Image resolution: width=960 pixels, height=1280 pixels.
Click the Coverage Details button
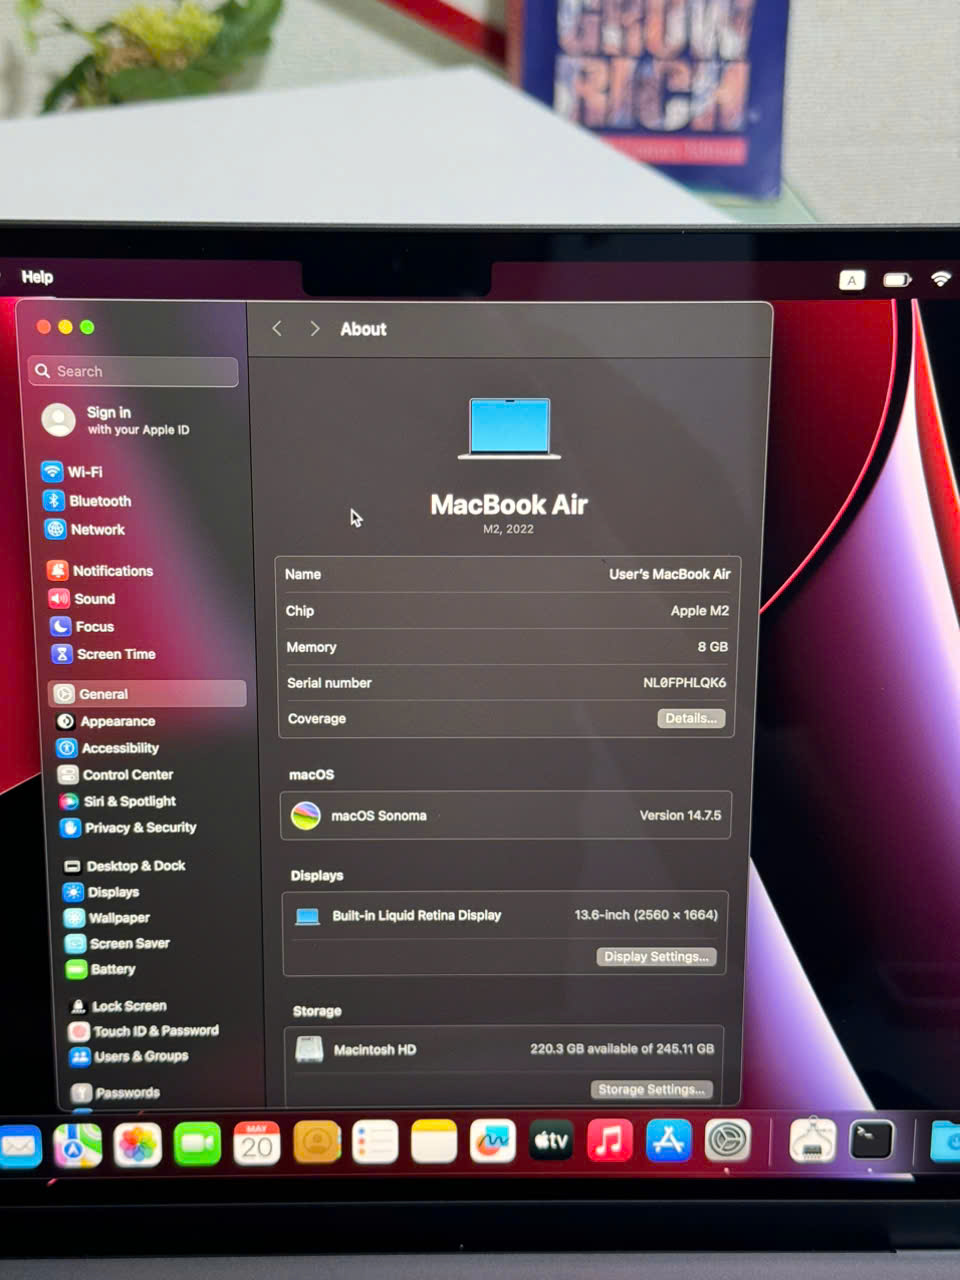691,718
